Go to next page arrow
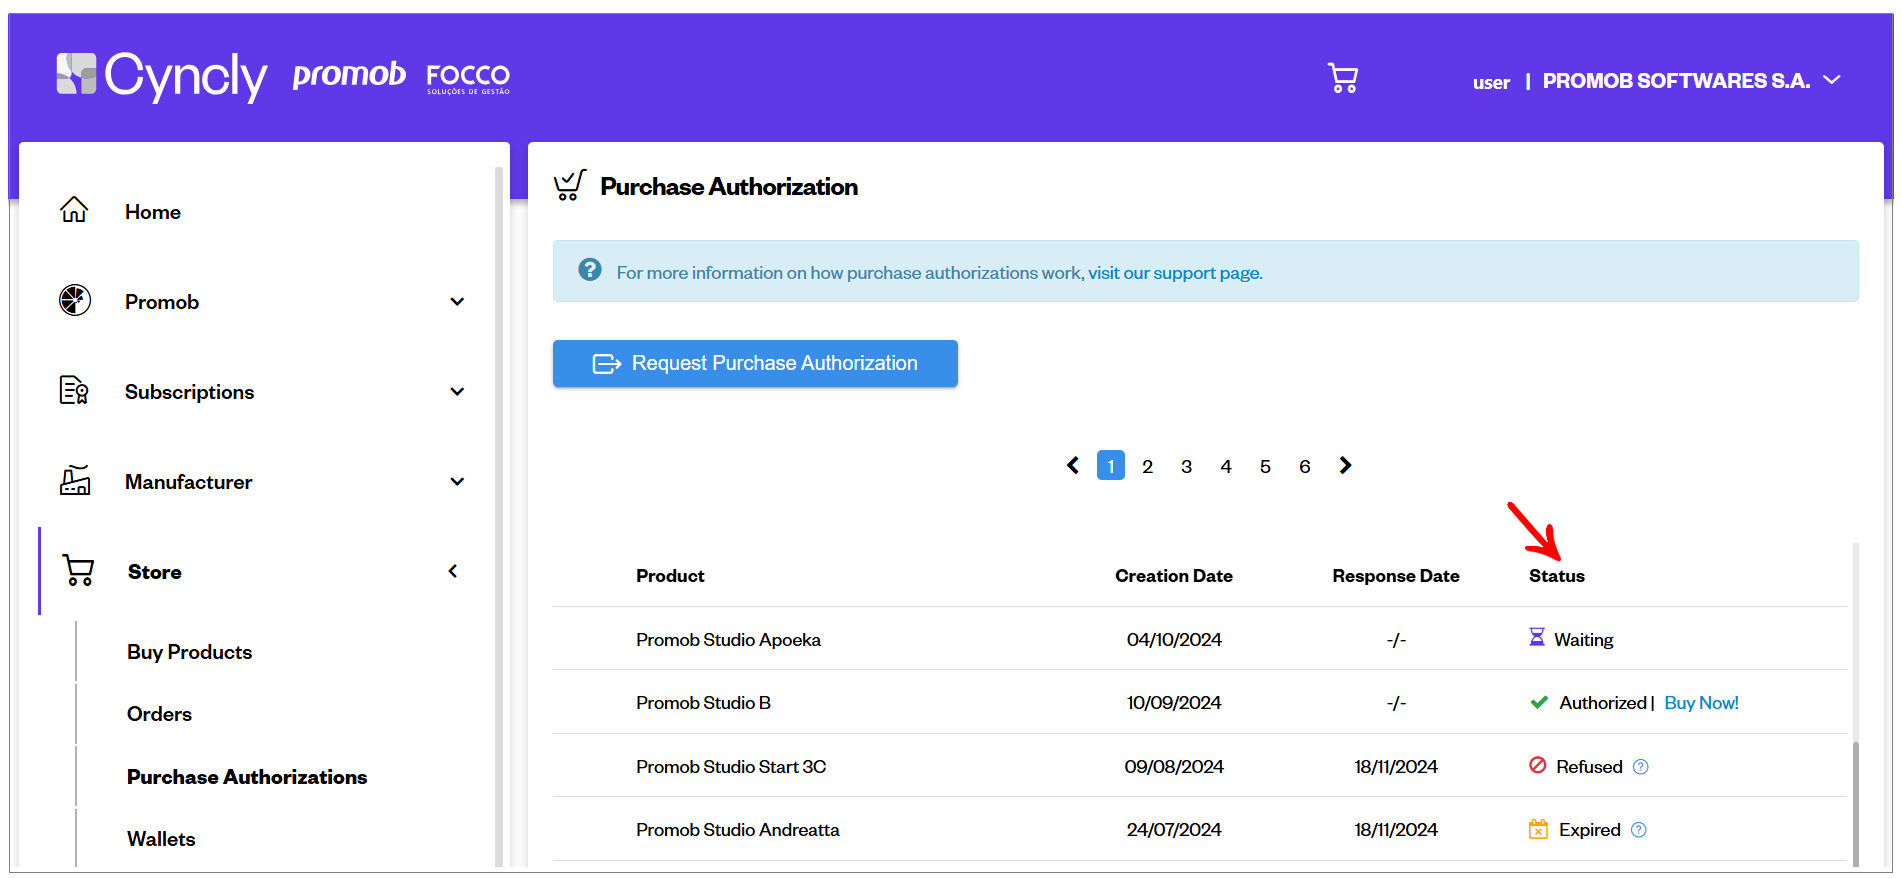The width and height of the screenshot is (1902, 878). 1345,465
